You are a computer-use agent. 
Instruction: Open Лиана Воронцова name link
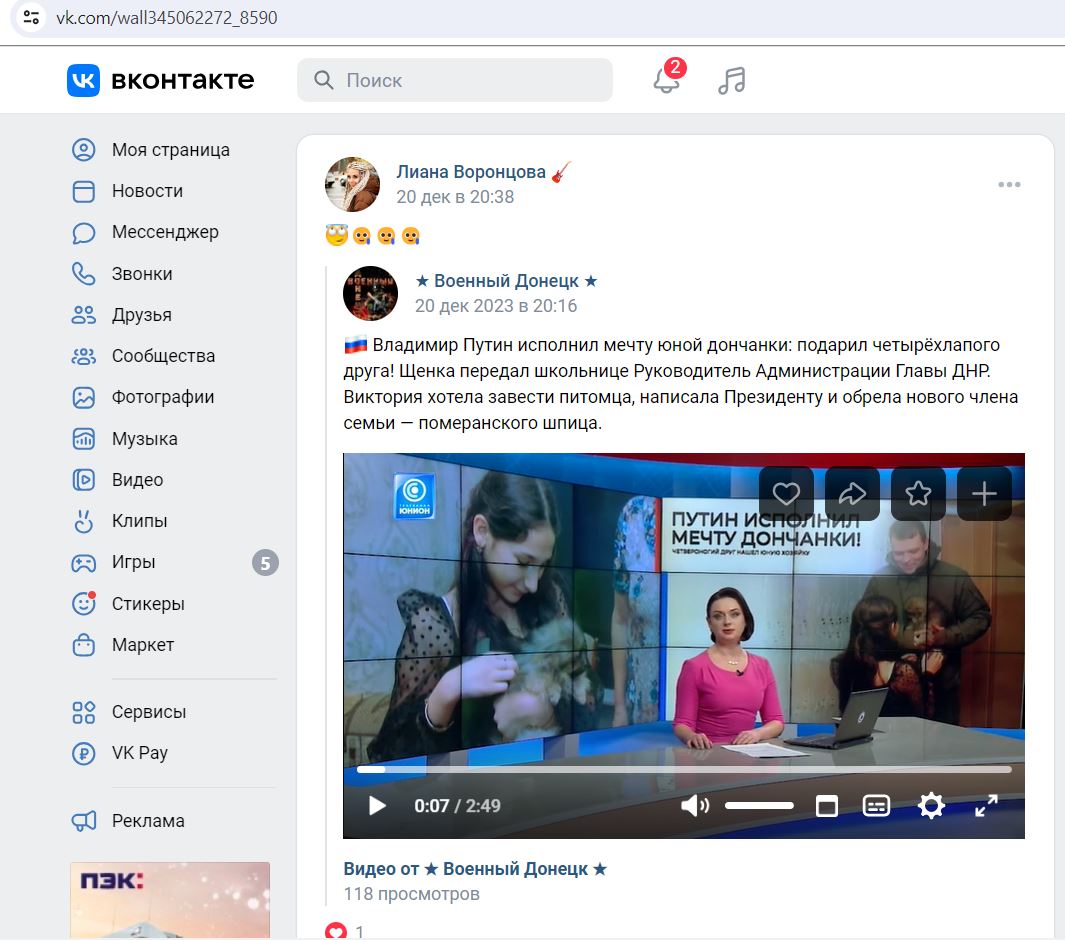(x=471, y=172)
